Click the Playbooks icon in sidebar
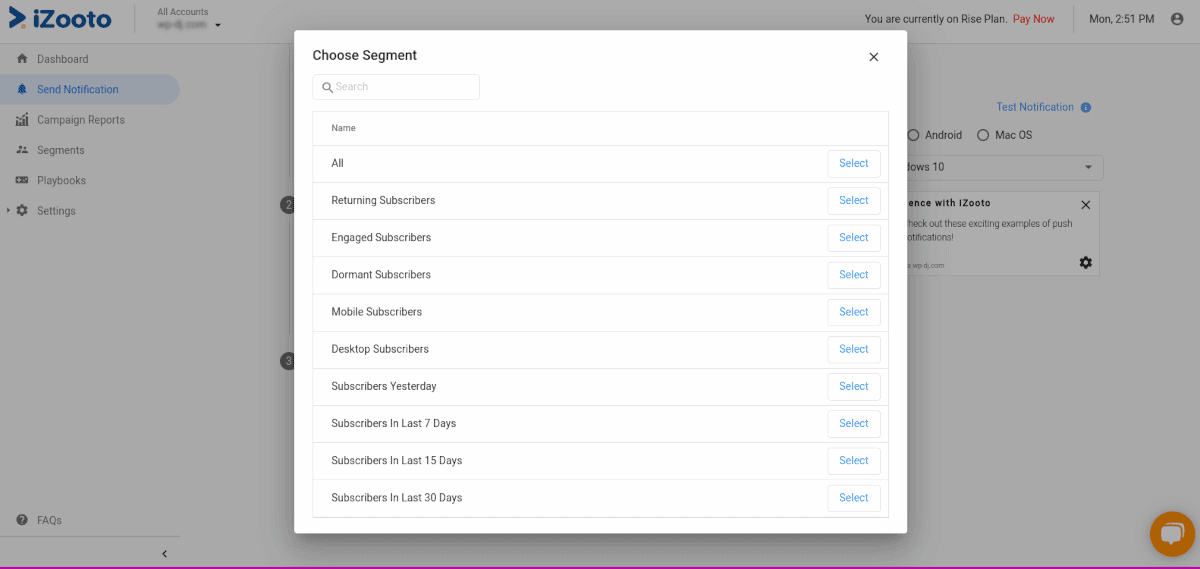 (x=22, y=180)
